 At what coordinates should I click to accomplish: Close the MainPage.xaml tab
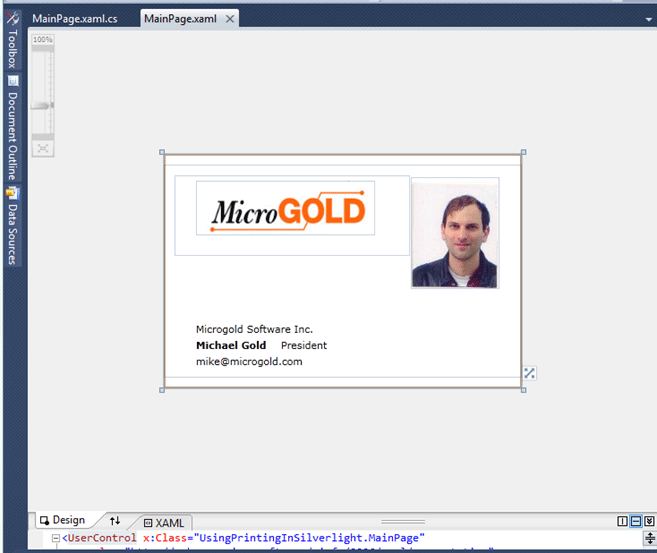(x=230, y=19)
